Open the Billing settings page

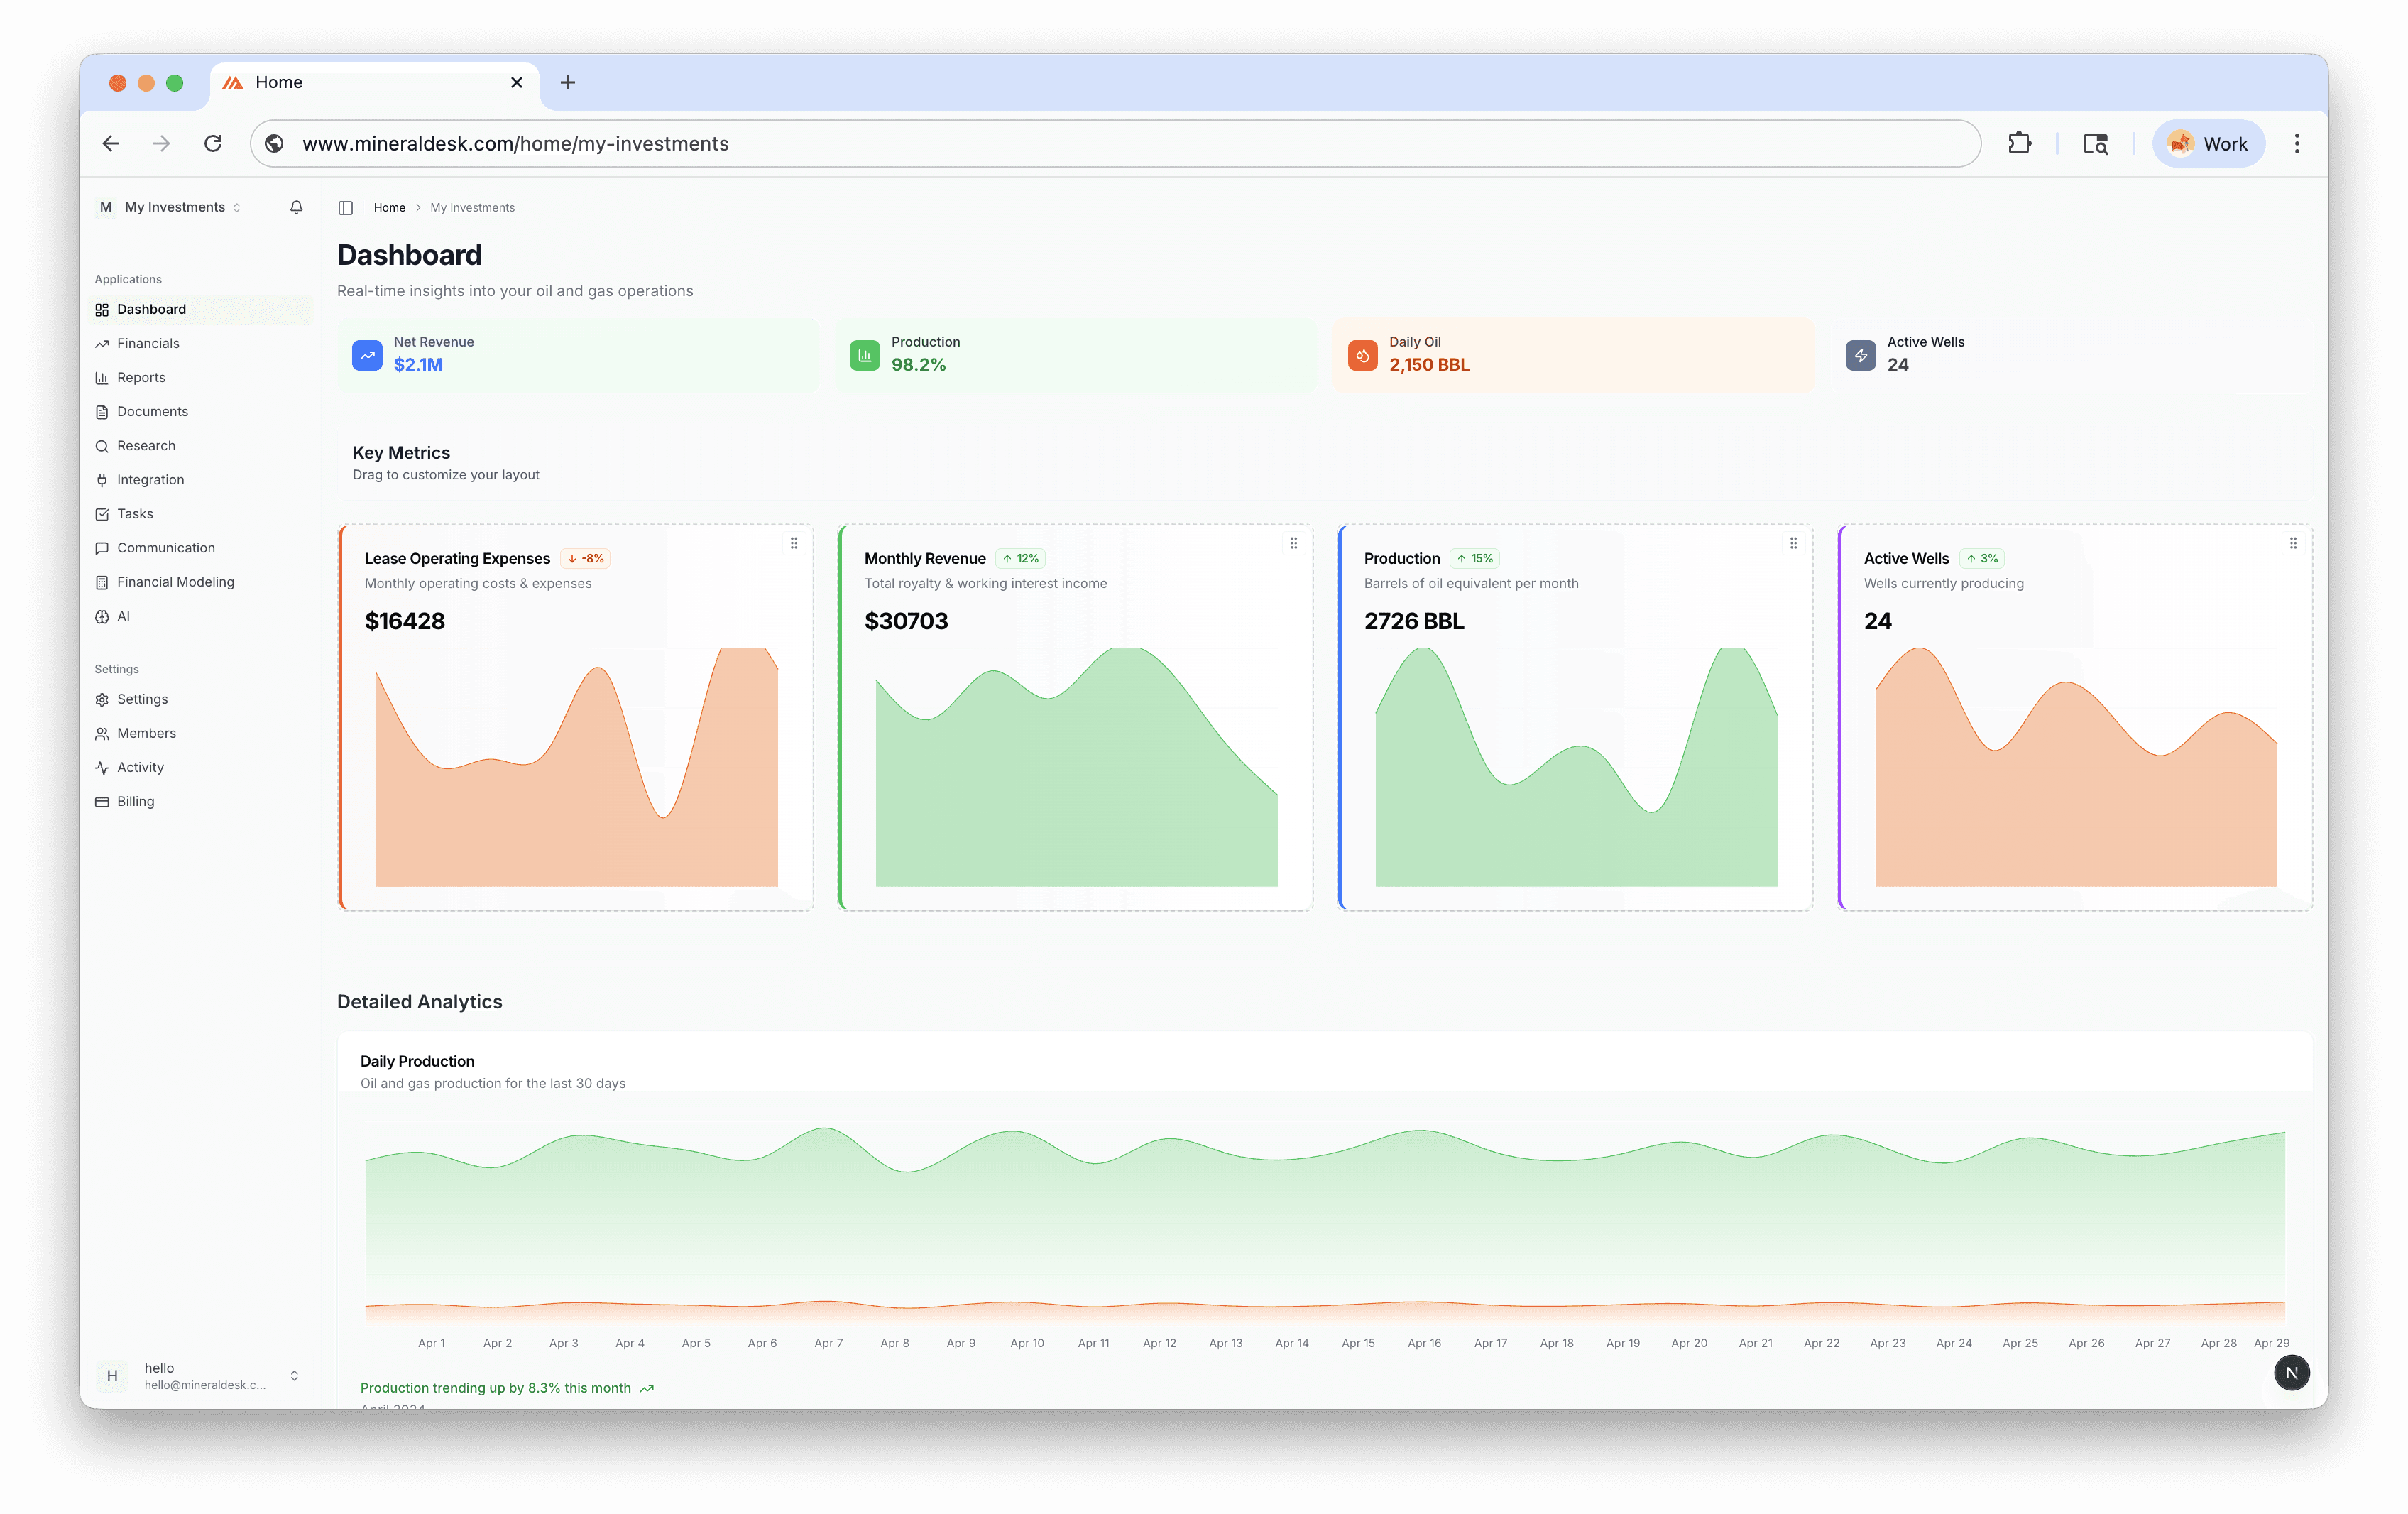coord(134,800)
